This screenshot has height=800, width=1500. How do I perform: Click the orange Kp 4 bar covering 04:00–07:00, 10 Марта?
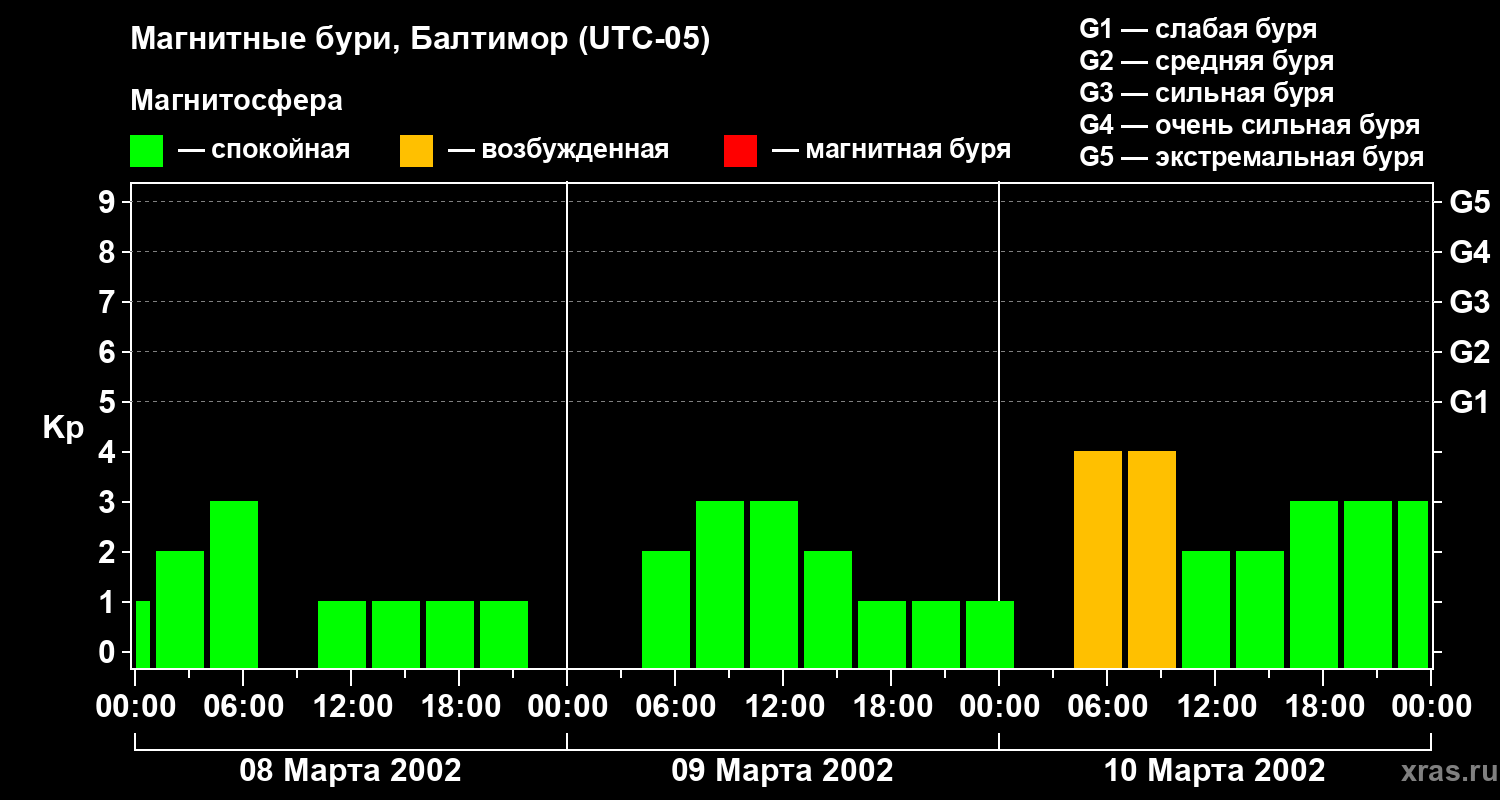(1098, 559)
